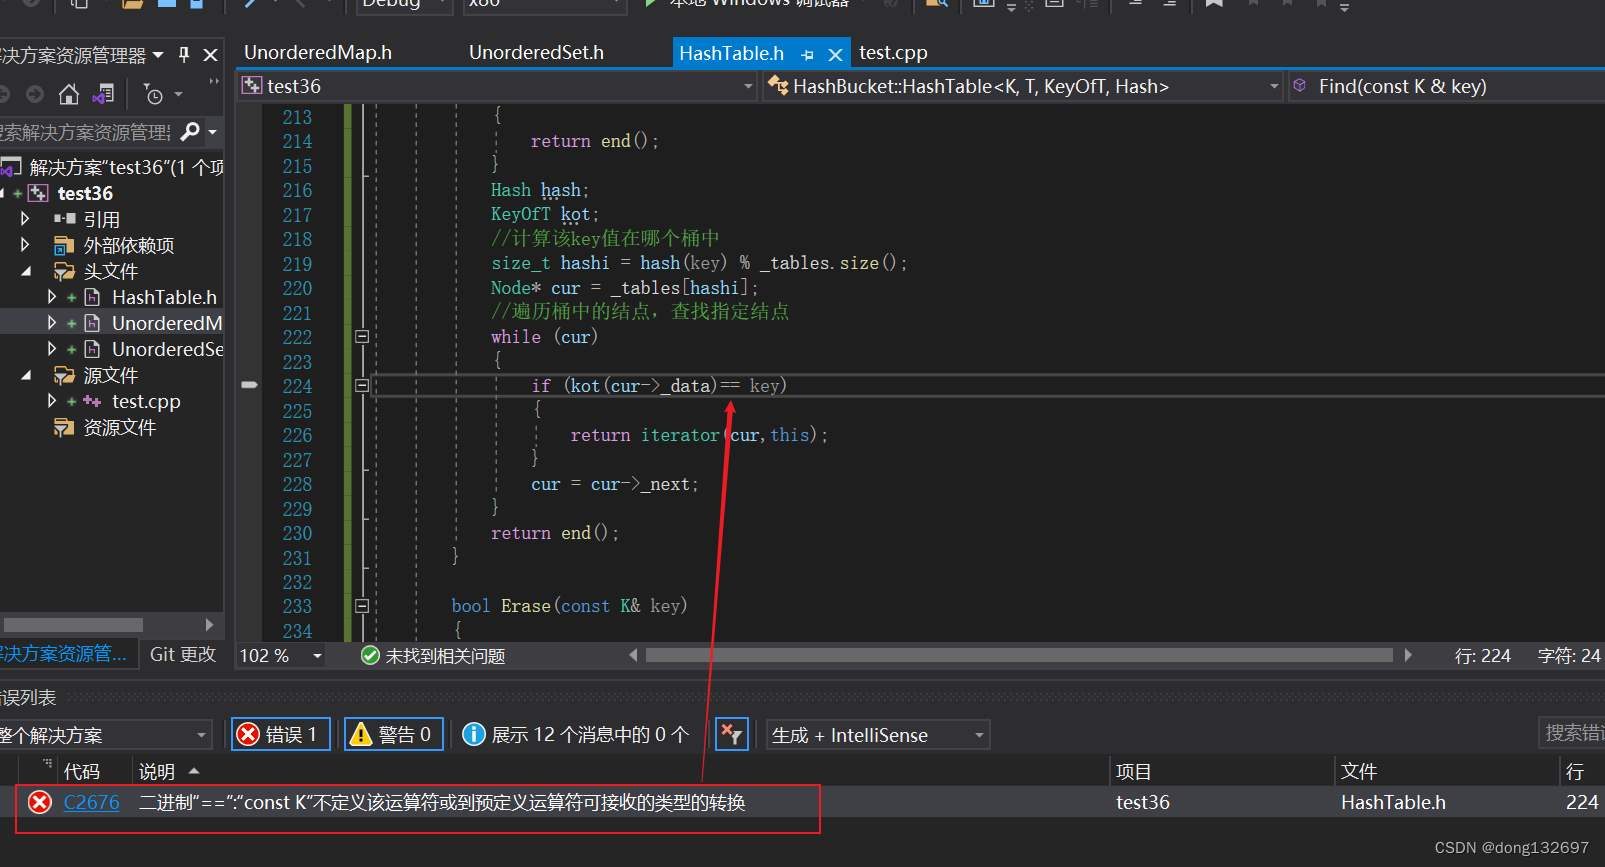This screenshot has width=1605, height=867.
Task: Go Home in Solution Explorer toolbar
Action: coord(69,95)
